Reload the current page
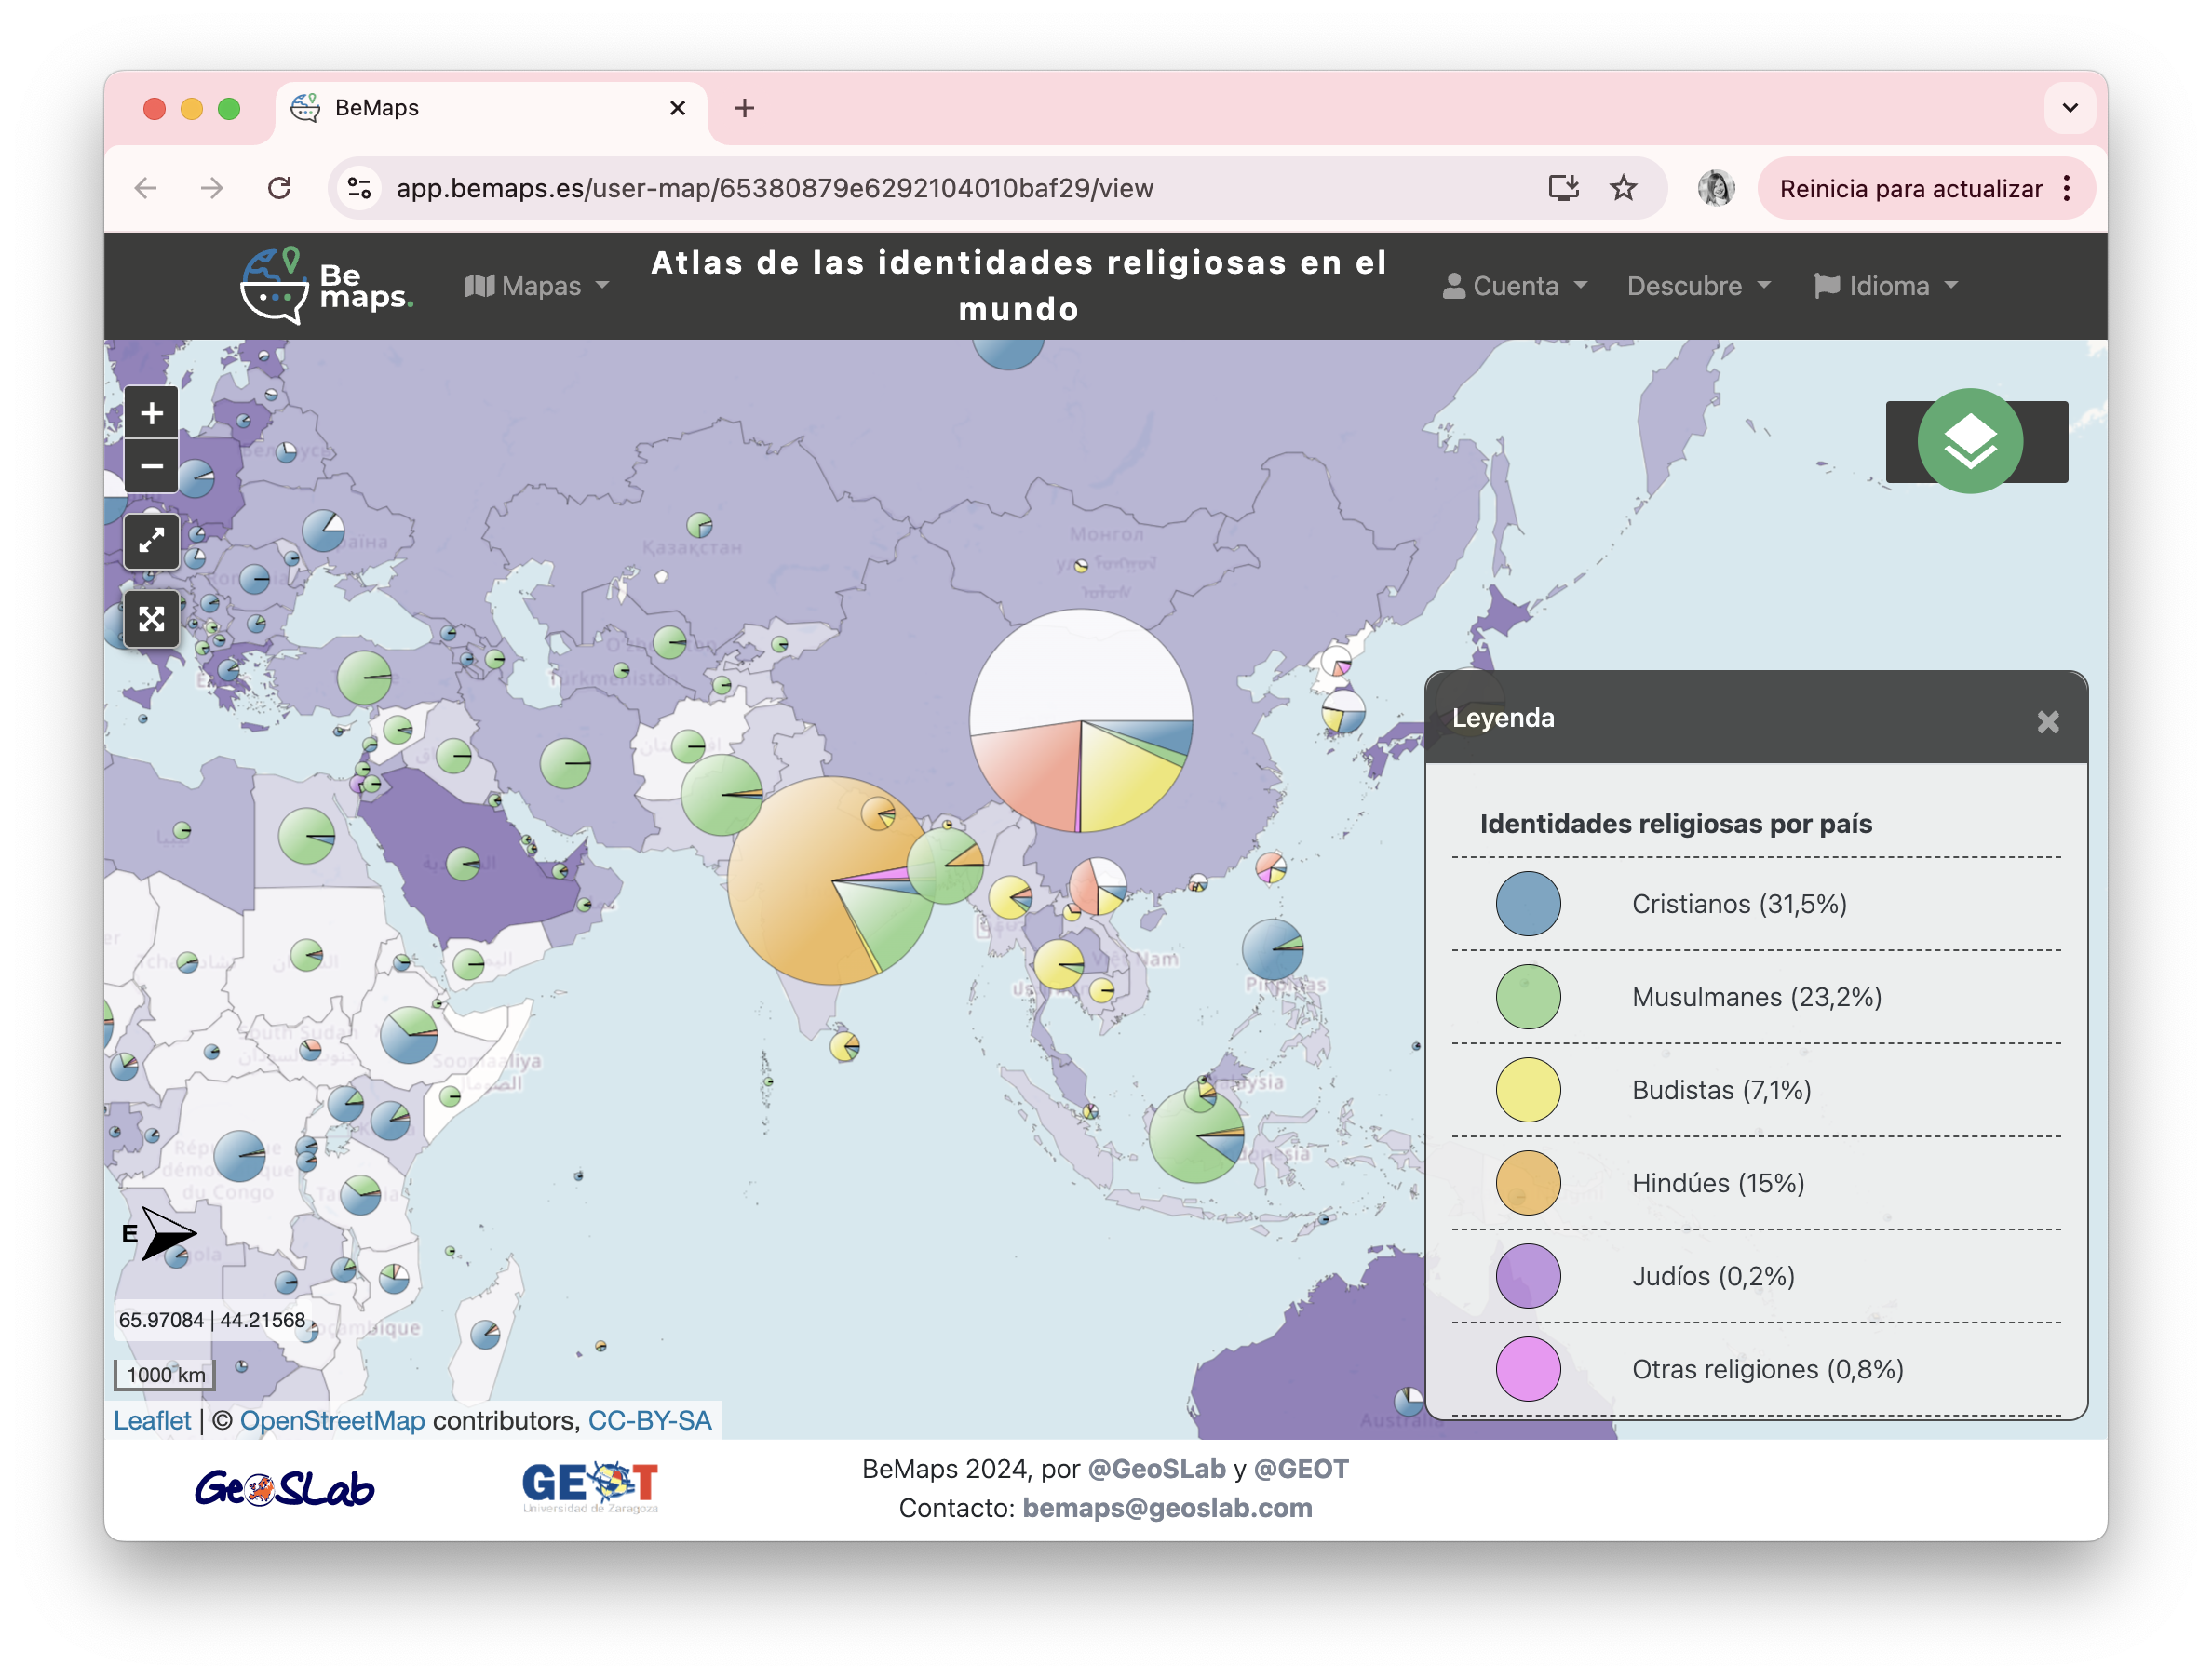The image size is (2212, 1679). click(280, 188)
